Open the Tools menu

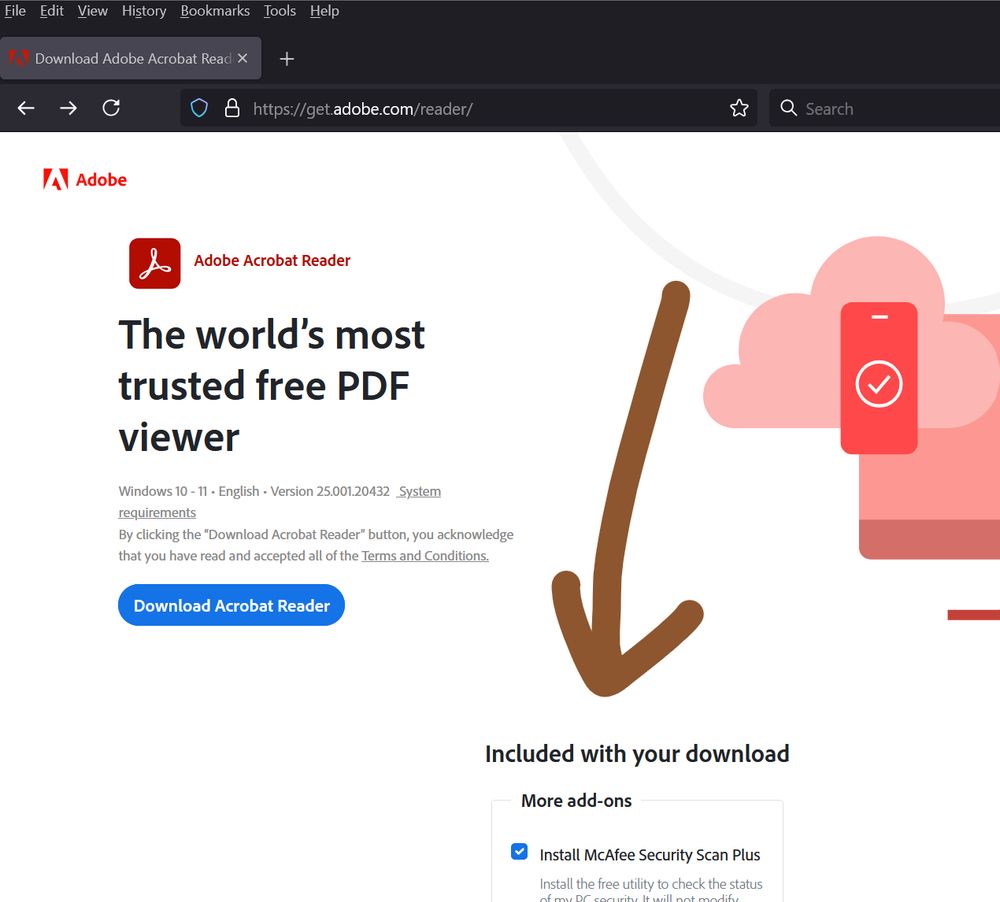coord(280,11)
